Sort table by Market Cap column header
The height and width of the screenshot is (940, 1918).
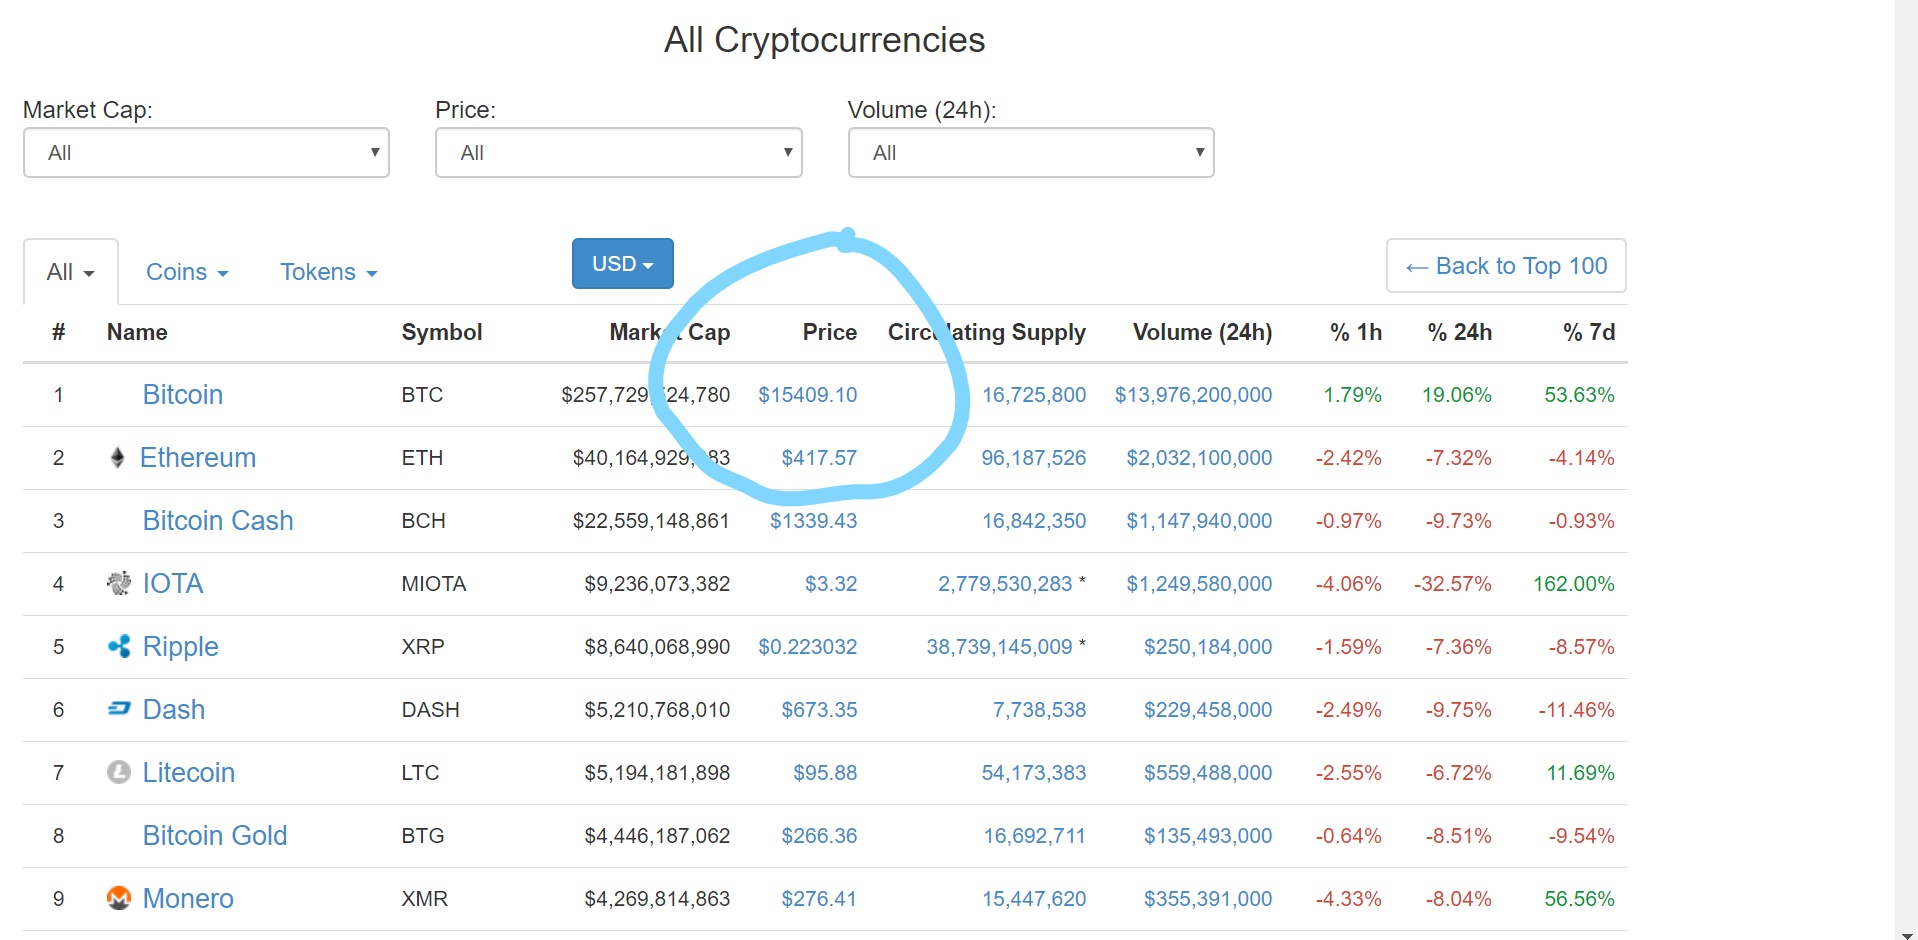669,332
